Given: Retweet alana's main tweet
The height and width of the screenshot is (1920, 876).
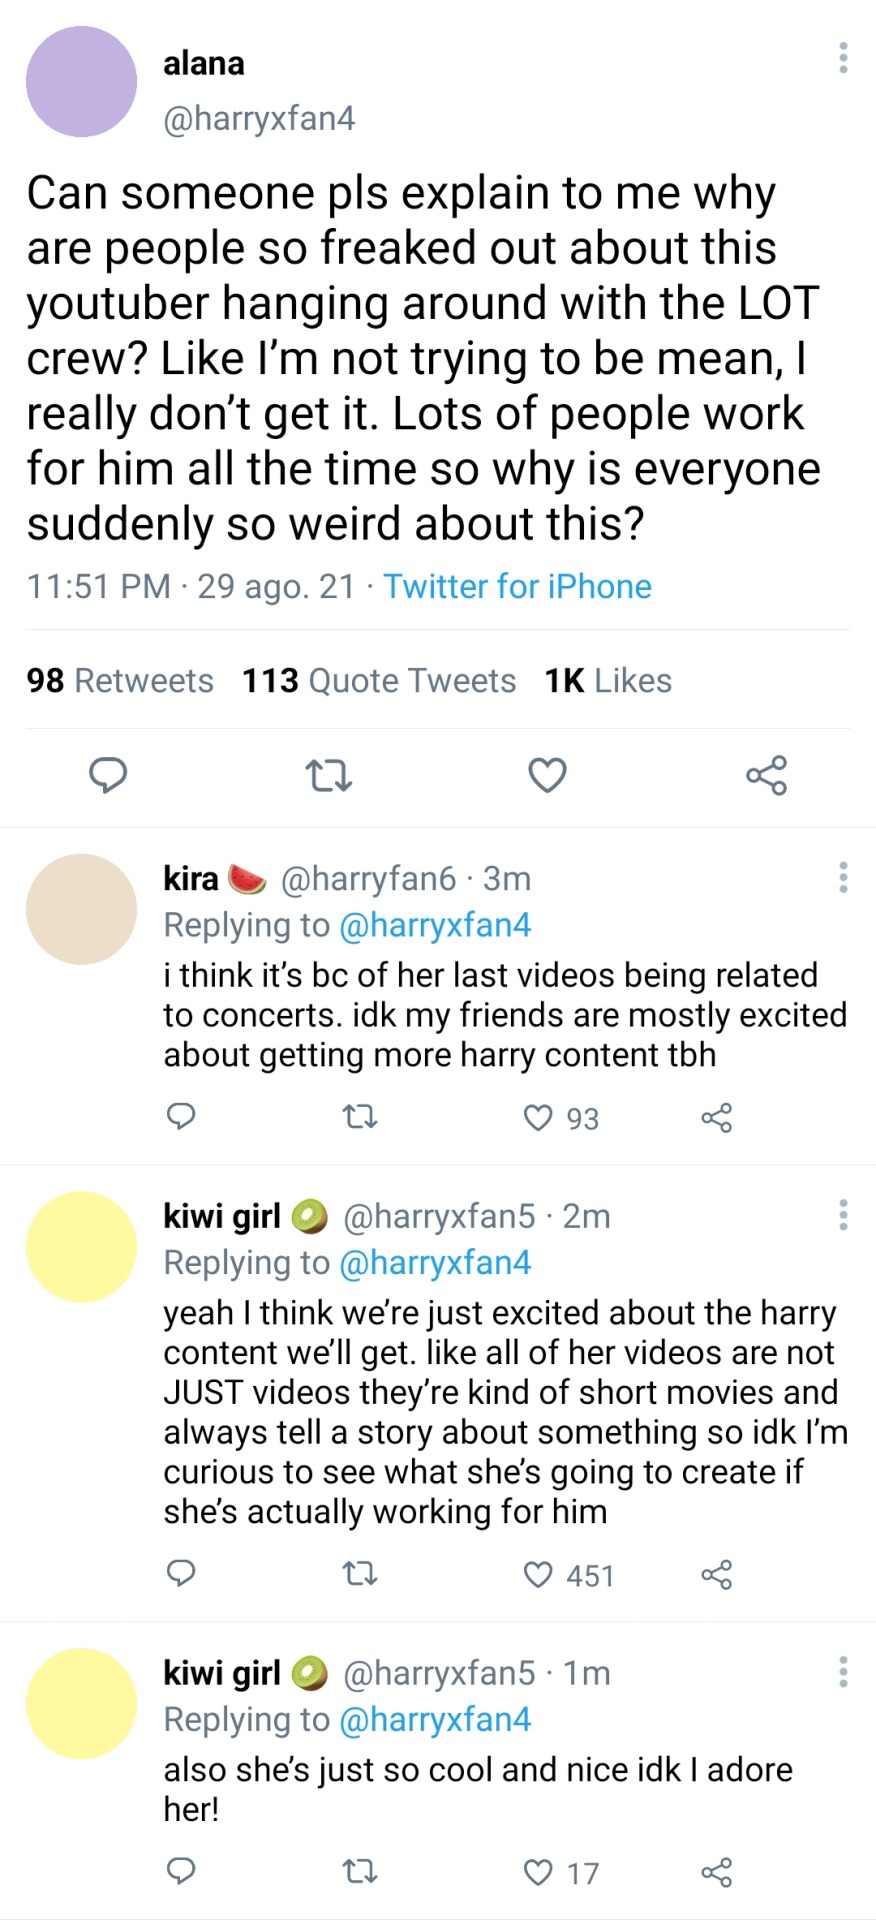Looking at the screenshot, I should [x=328, y=775].
